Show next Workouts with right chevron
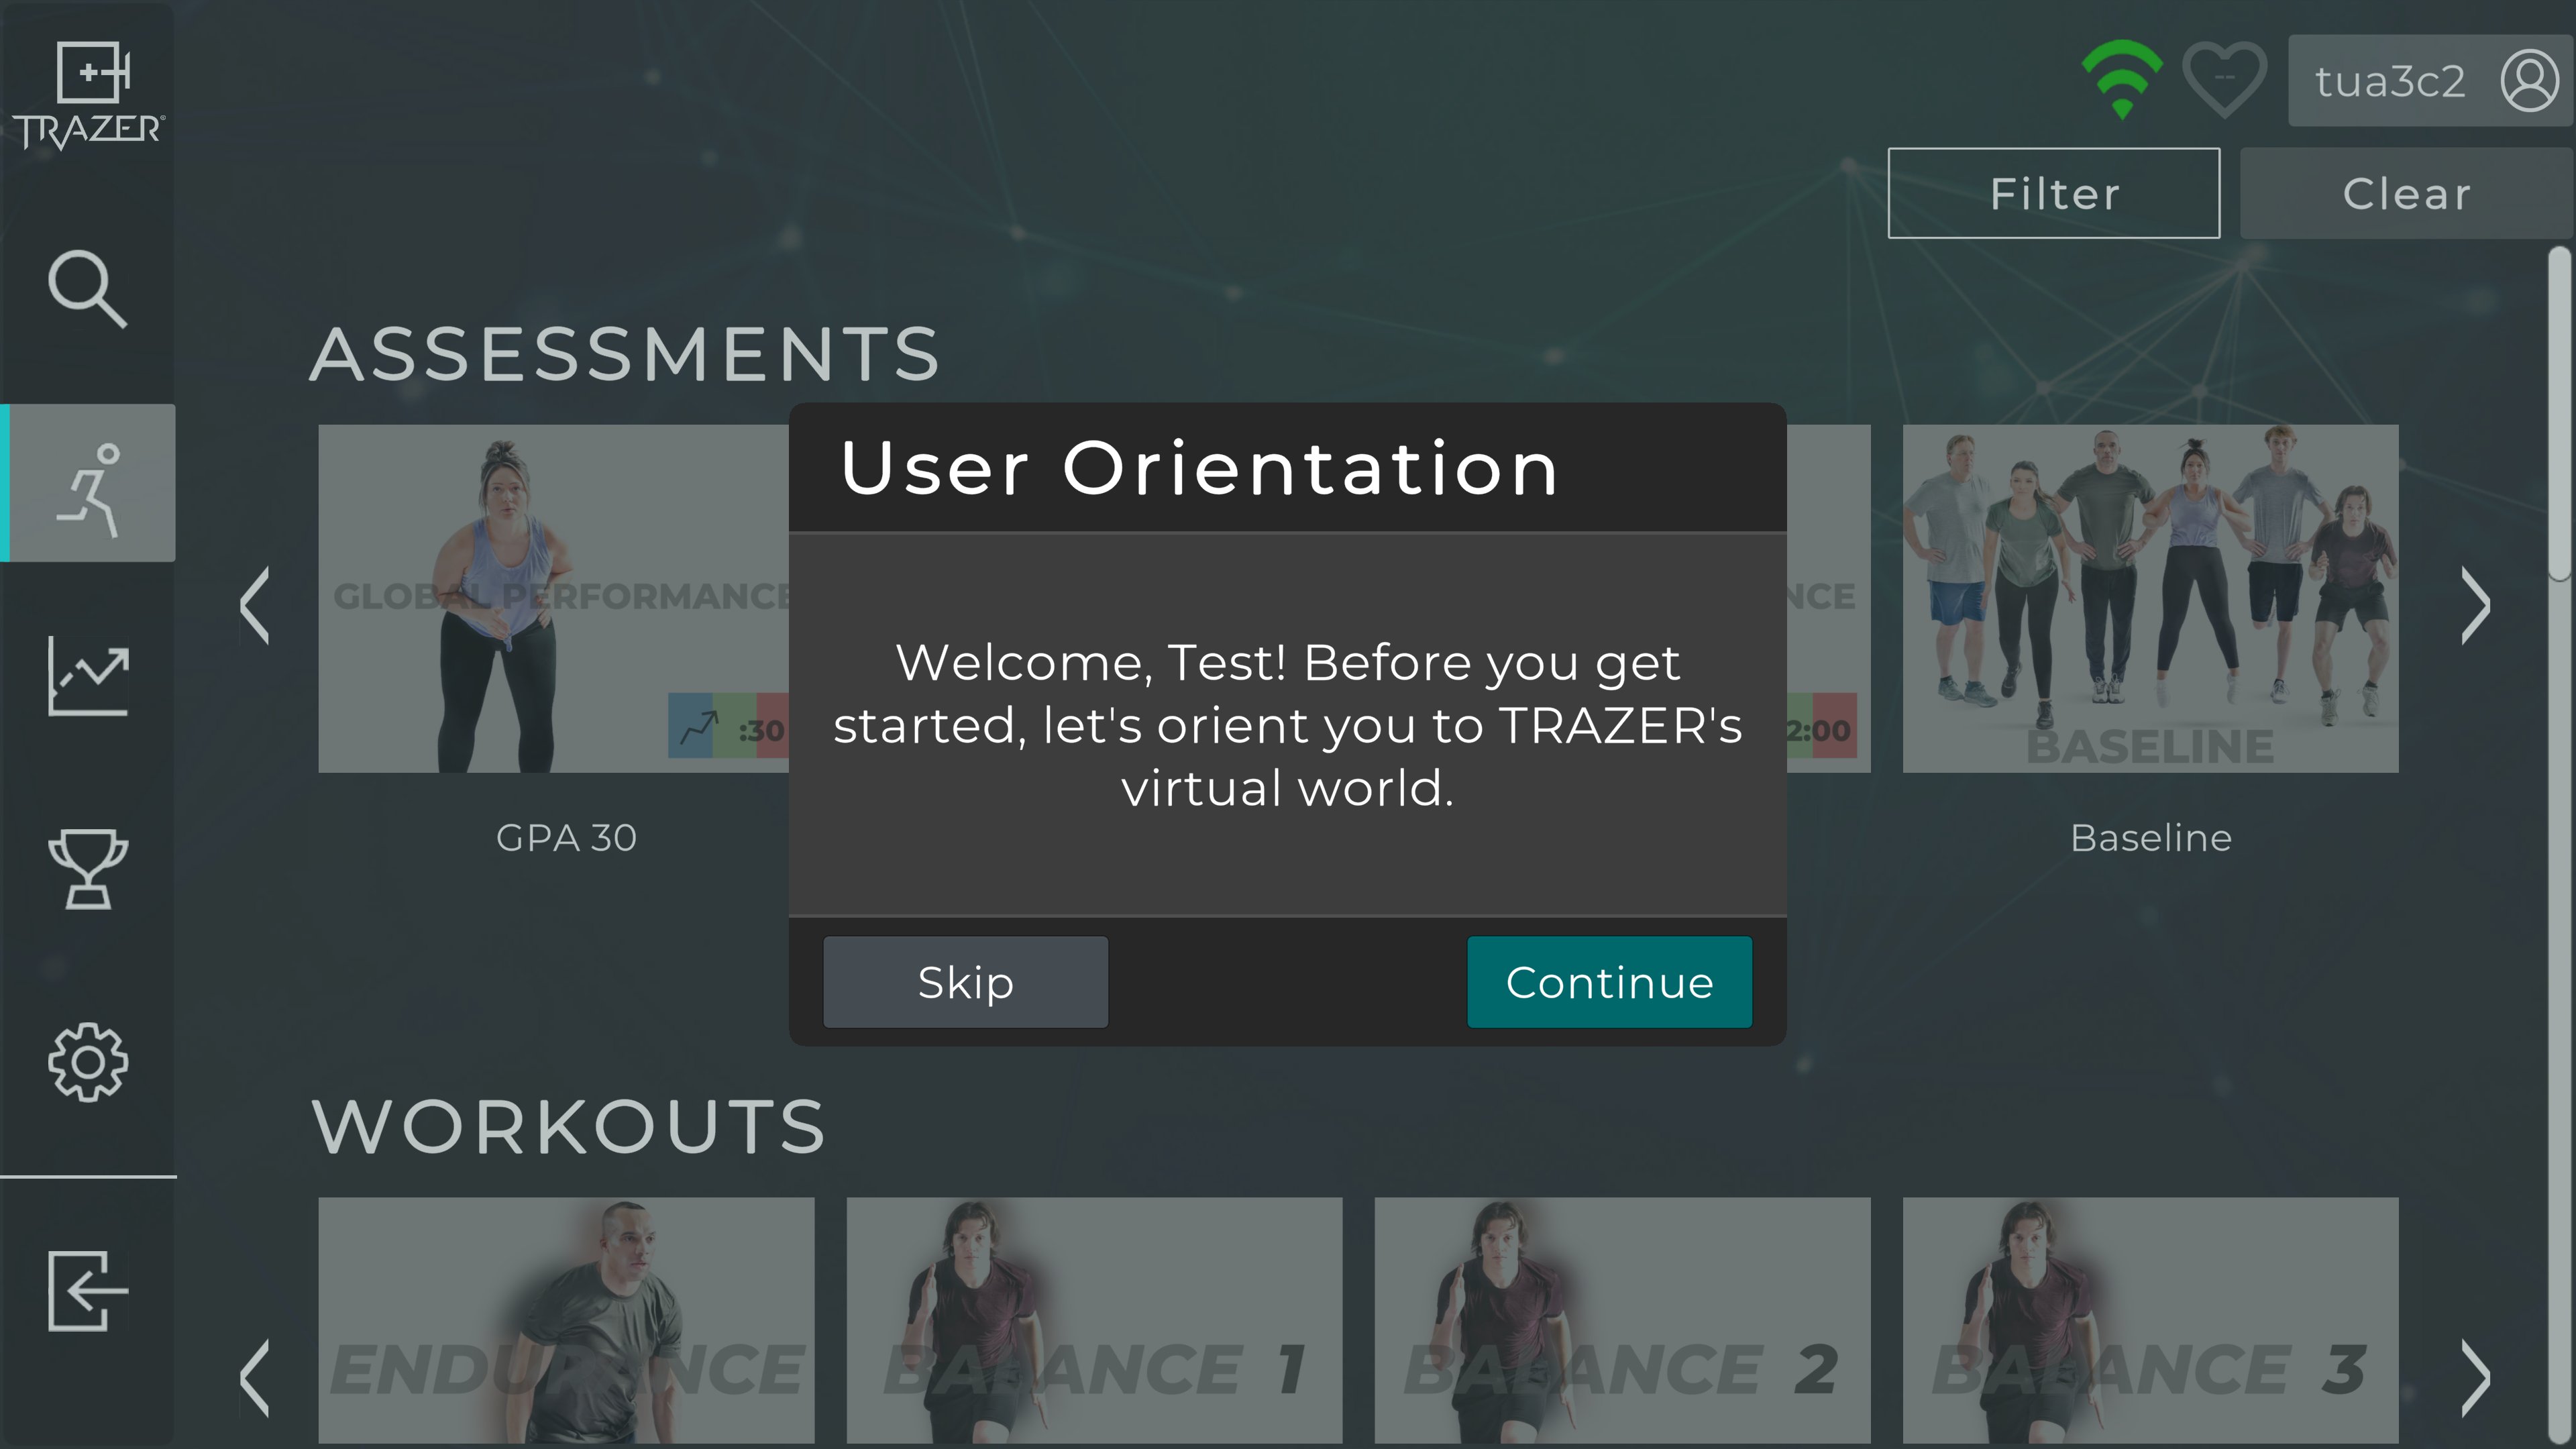The image size is (2576, 1449). point(2475,1378)
